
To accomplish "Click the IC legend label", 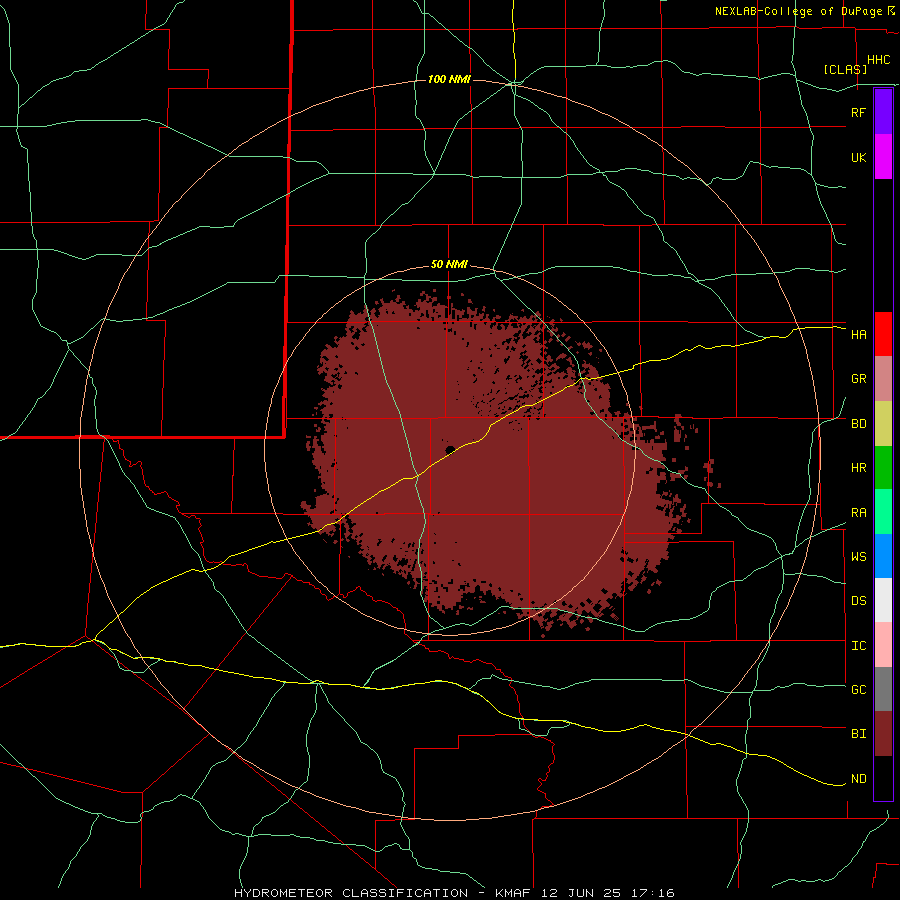I will (x=858, y=646).
